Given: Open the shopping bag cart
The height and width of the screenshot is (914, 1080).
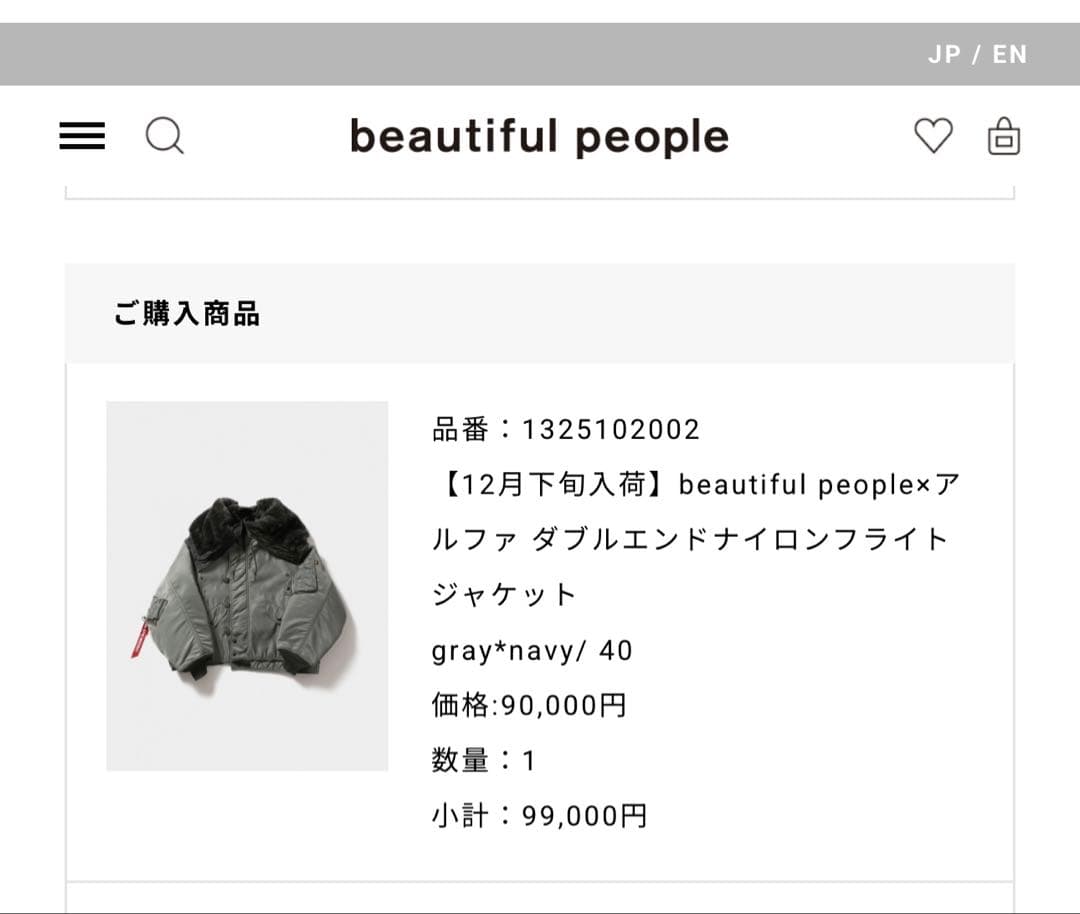Looking at the screenshot, I should point(1003,136).
